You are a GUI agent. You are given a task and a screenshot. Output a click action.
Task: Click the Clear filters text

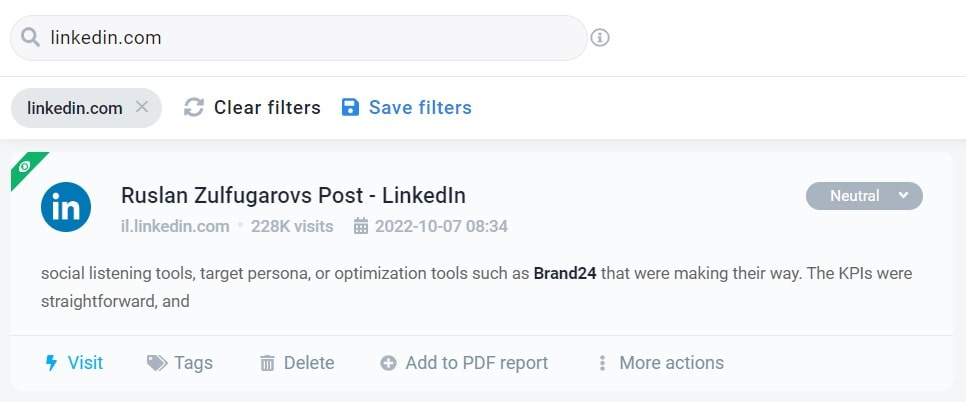click(267, 107)
